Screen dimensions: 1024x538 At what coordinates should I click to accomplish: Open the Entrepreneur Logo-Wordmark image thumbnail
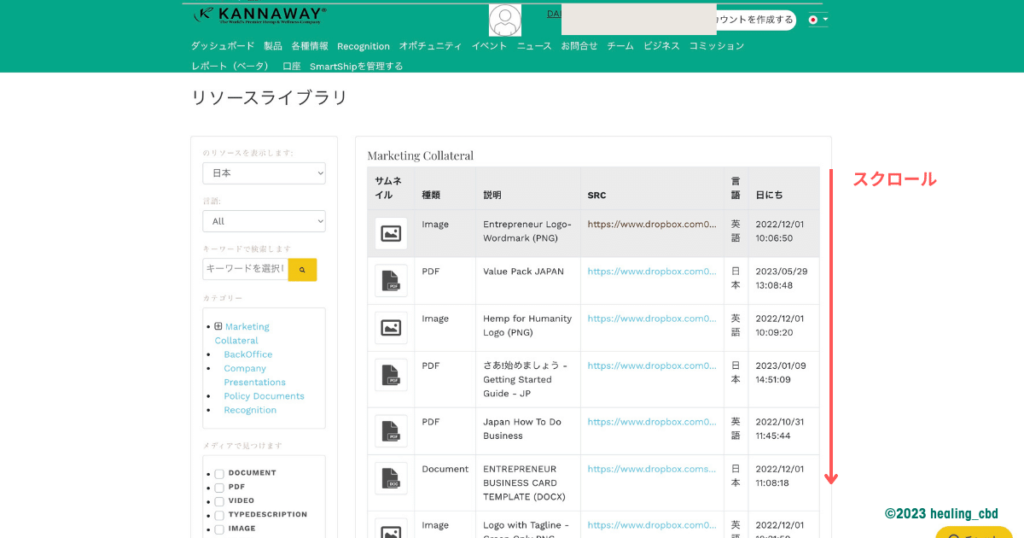coord(391,233)
